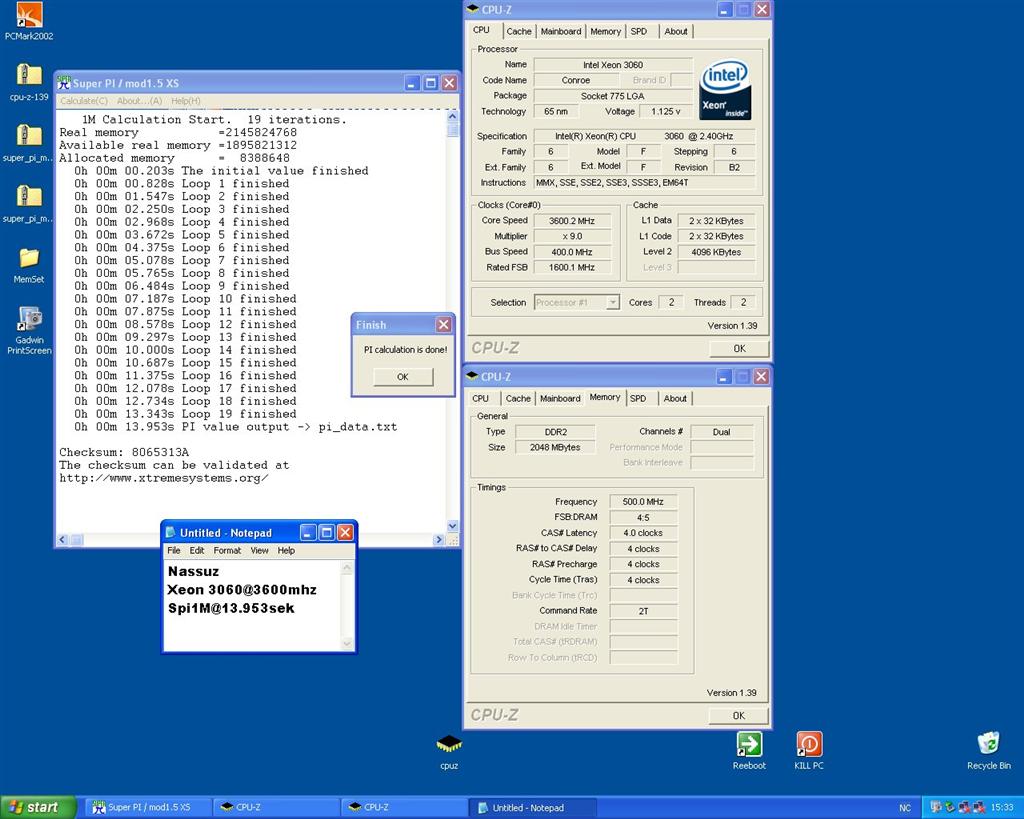This screenshot has width=1024, height=819.
Task: Open SPD tab in lower CPU-Z window
Action: click(638, 398)
